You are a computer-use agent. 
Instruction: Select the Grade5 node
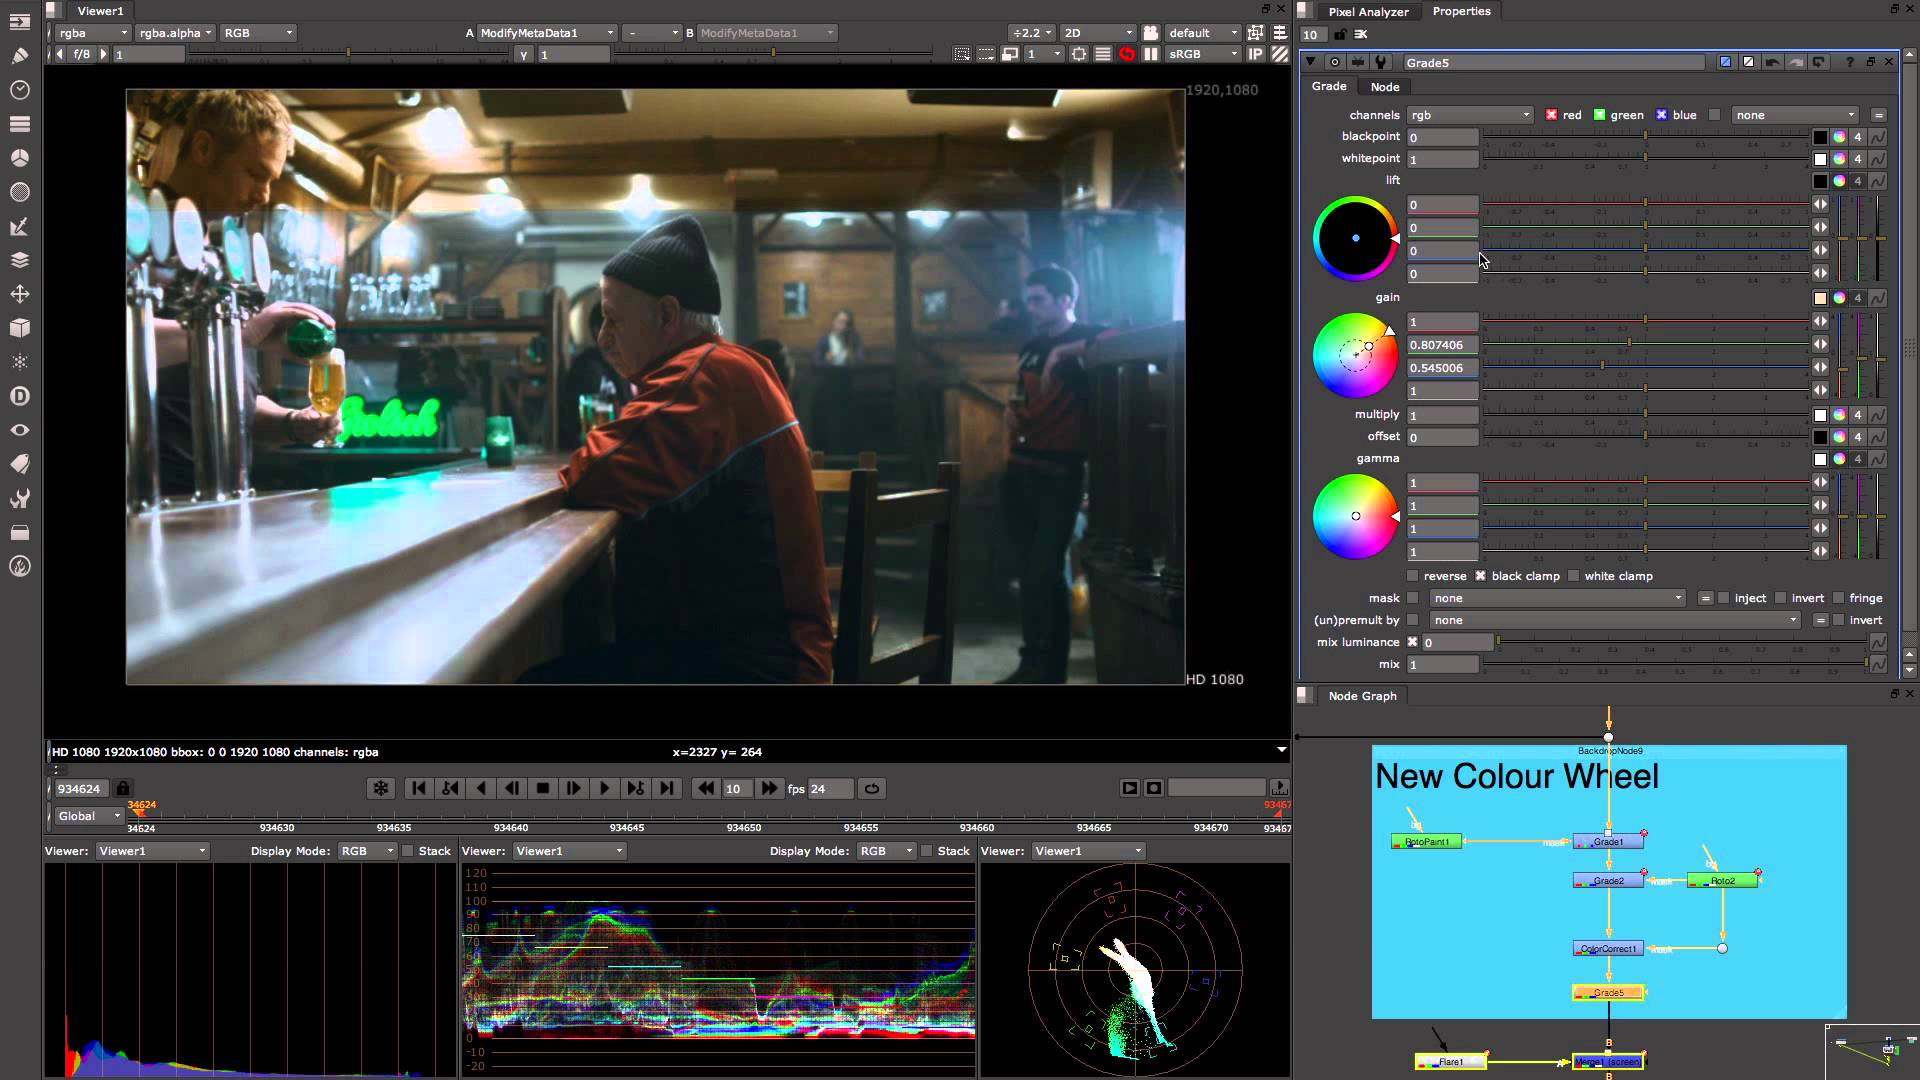[1608, 993]
